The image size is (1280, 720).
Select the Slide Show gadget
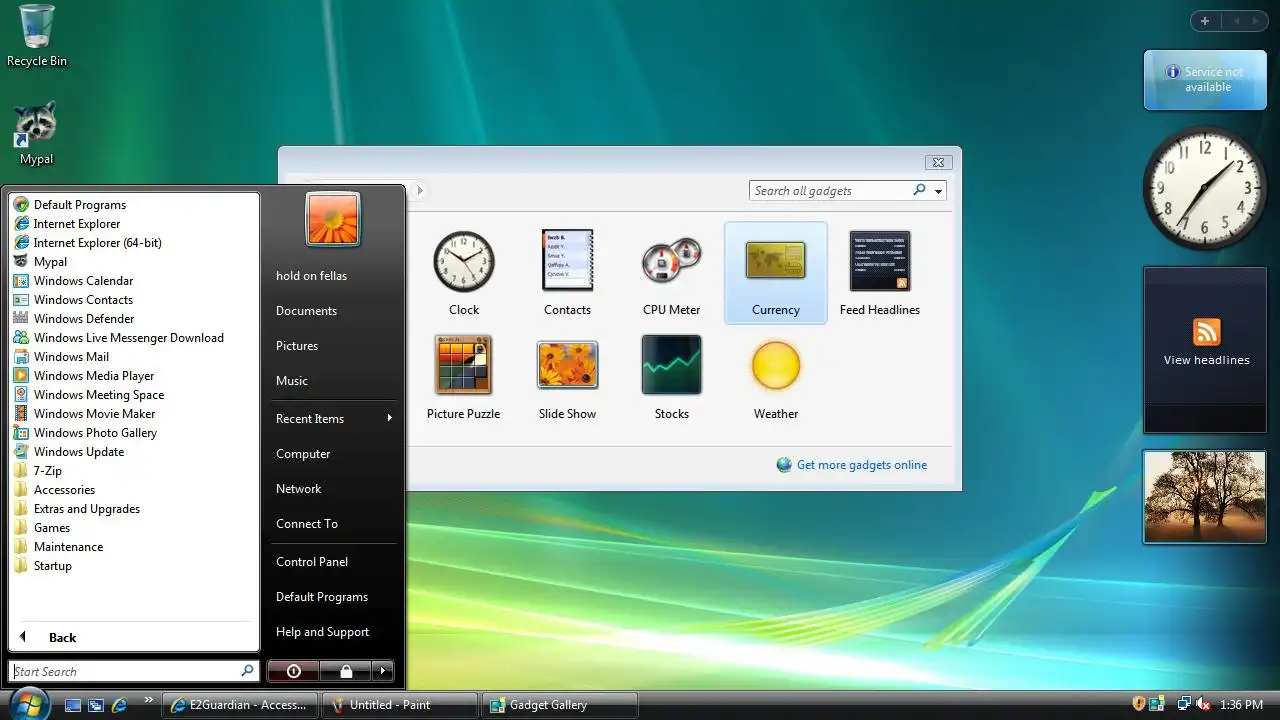coord(567,378)
